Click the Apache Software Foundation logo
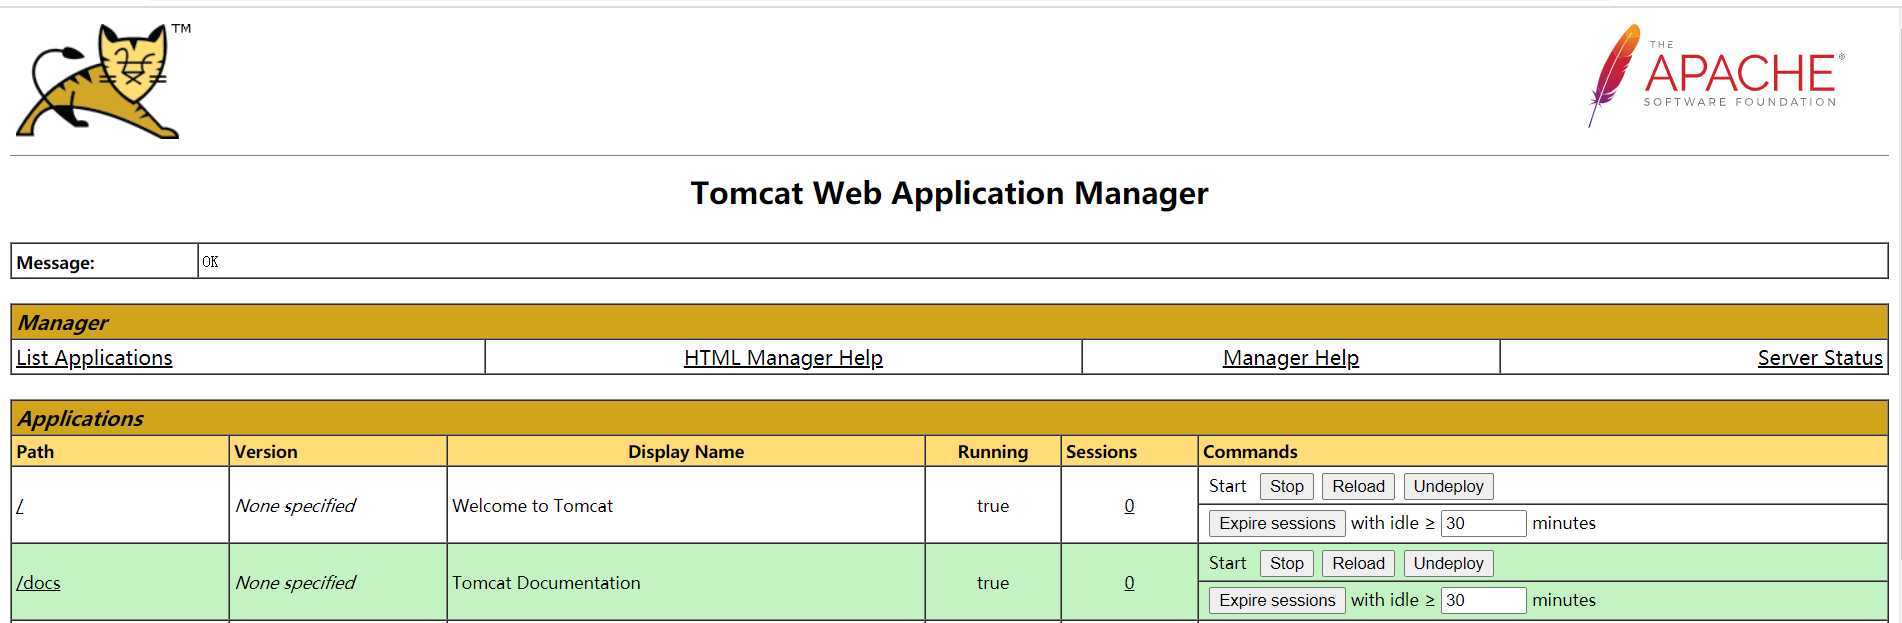The height and width of the screenshot is (623, 1902). (1716, 76)
